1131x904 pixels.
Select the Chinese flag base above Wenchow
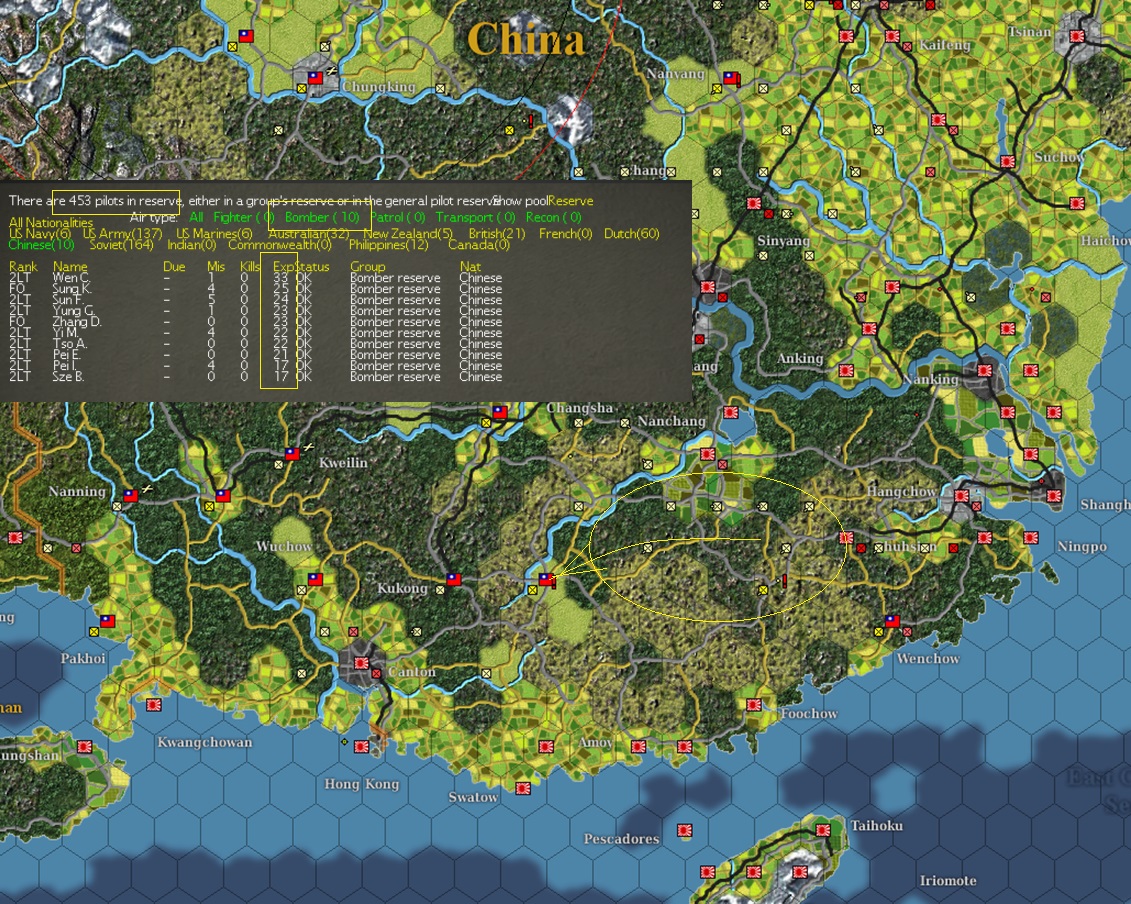892,620
